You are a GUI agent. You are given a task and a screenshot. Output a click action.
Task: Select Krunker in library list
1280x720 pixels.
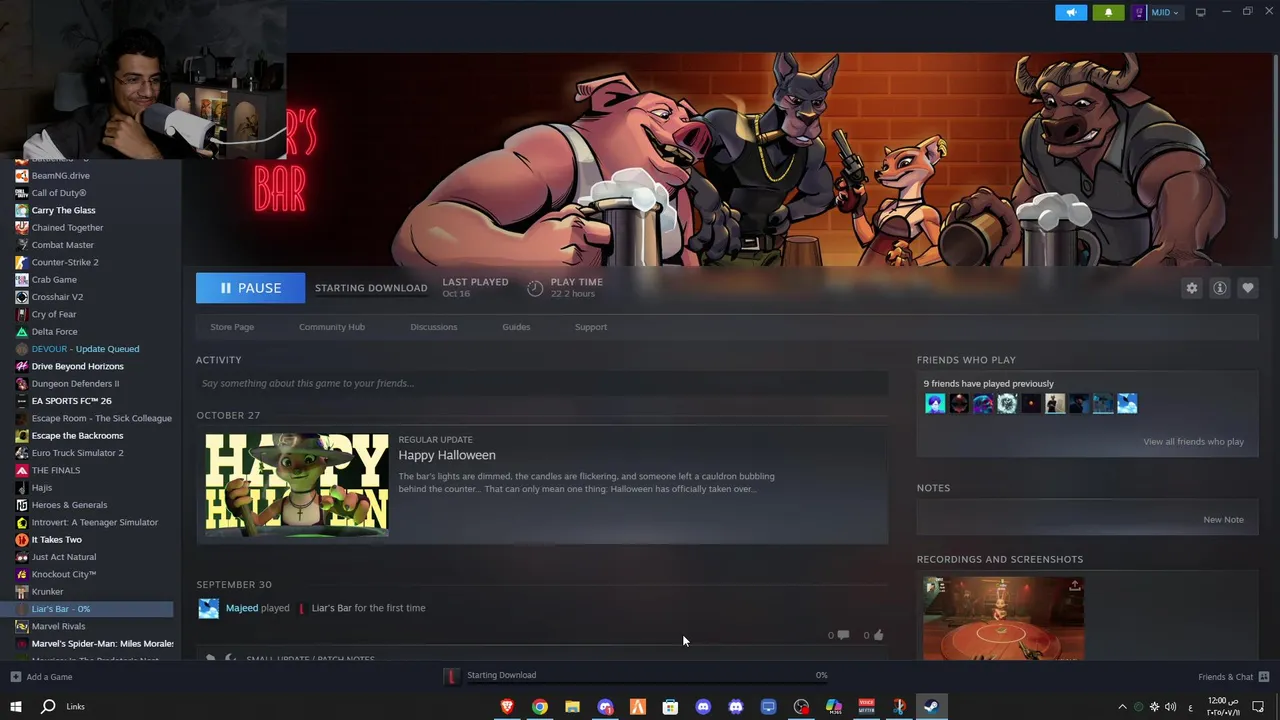pyautogui.click(x=47, y=592)
